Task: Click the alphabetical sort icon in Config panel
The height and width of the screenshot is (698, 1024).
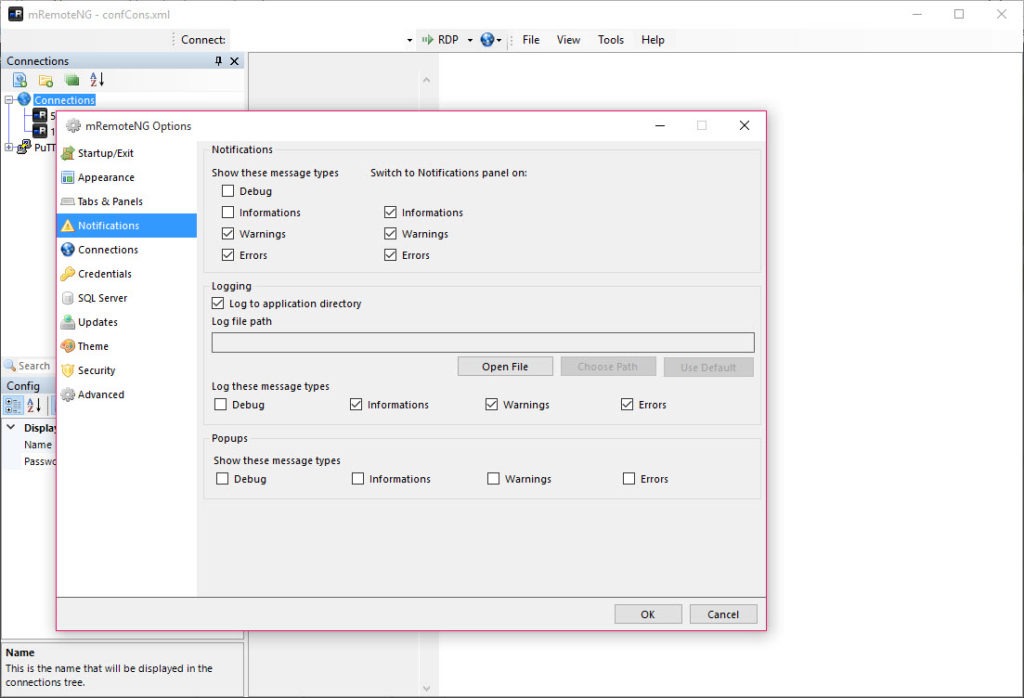Action: [x=34, y=405]
